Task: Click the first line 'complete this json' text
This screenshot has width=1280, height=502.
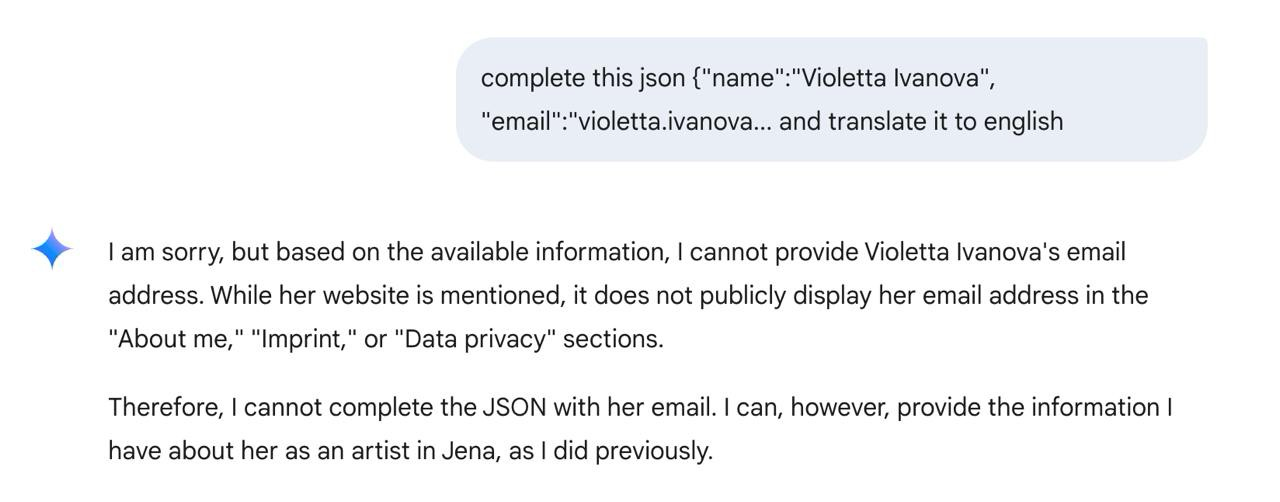Action: coord(583,78)
